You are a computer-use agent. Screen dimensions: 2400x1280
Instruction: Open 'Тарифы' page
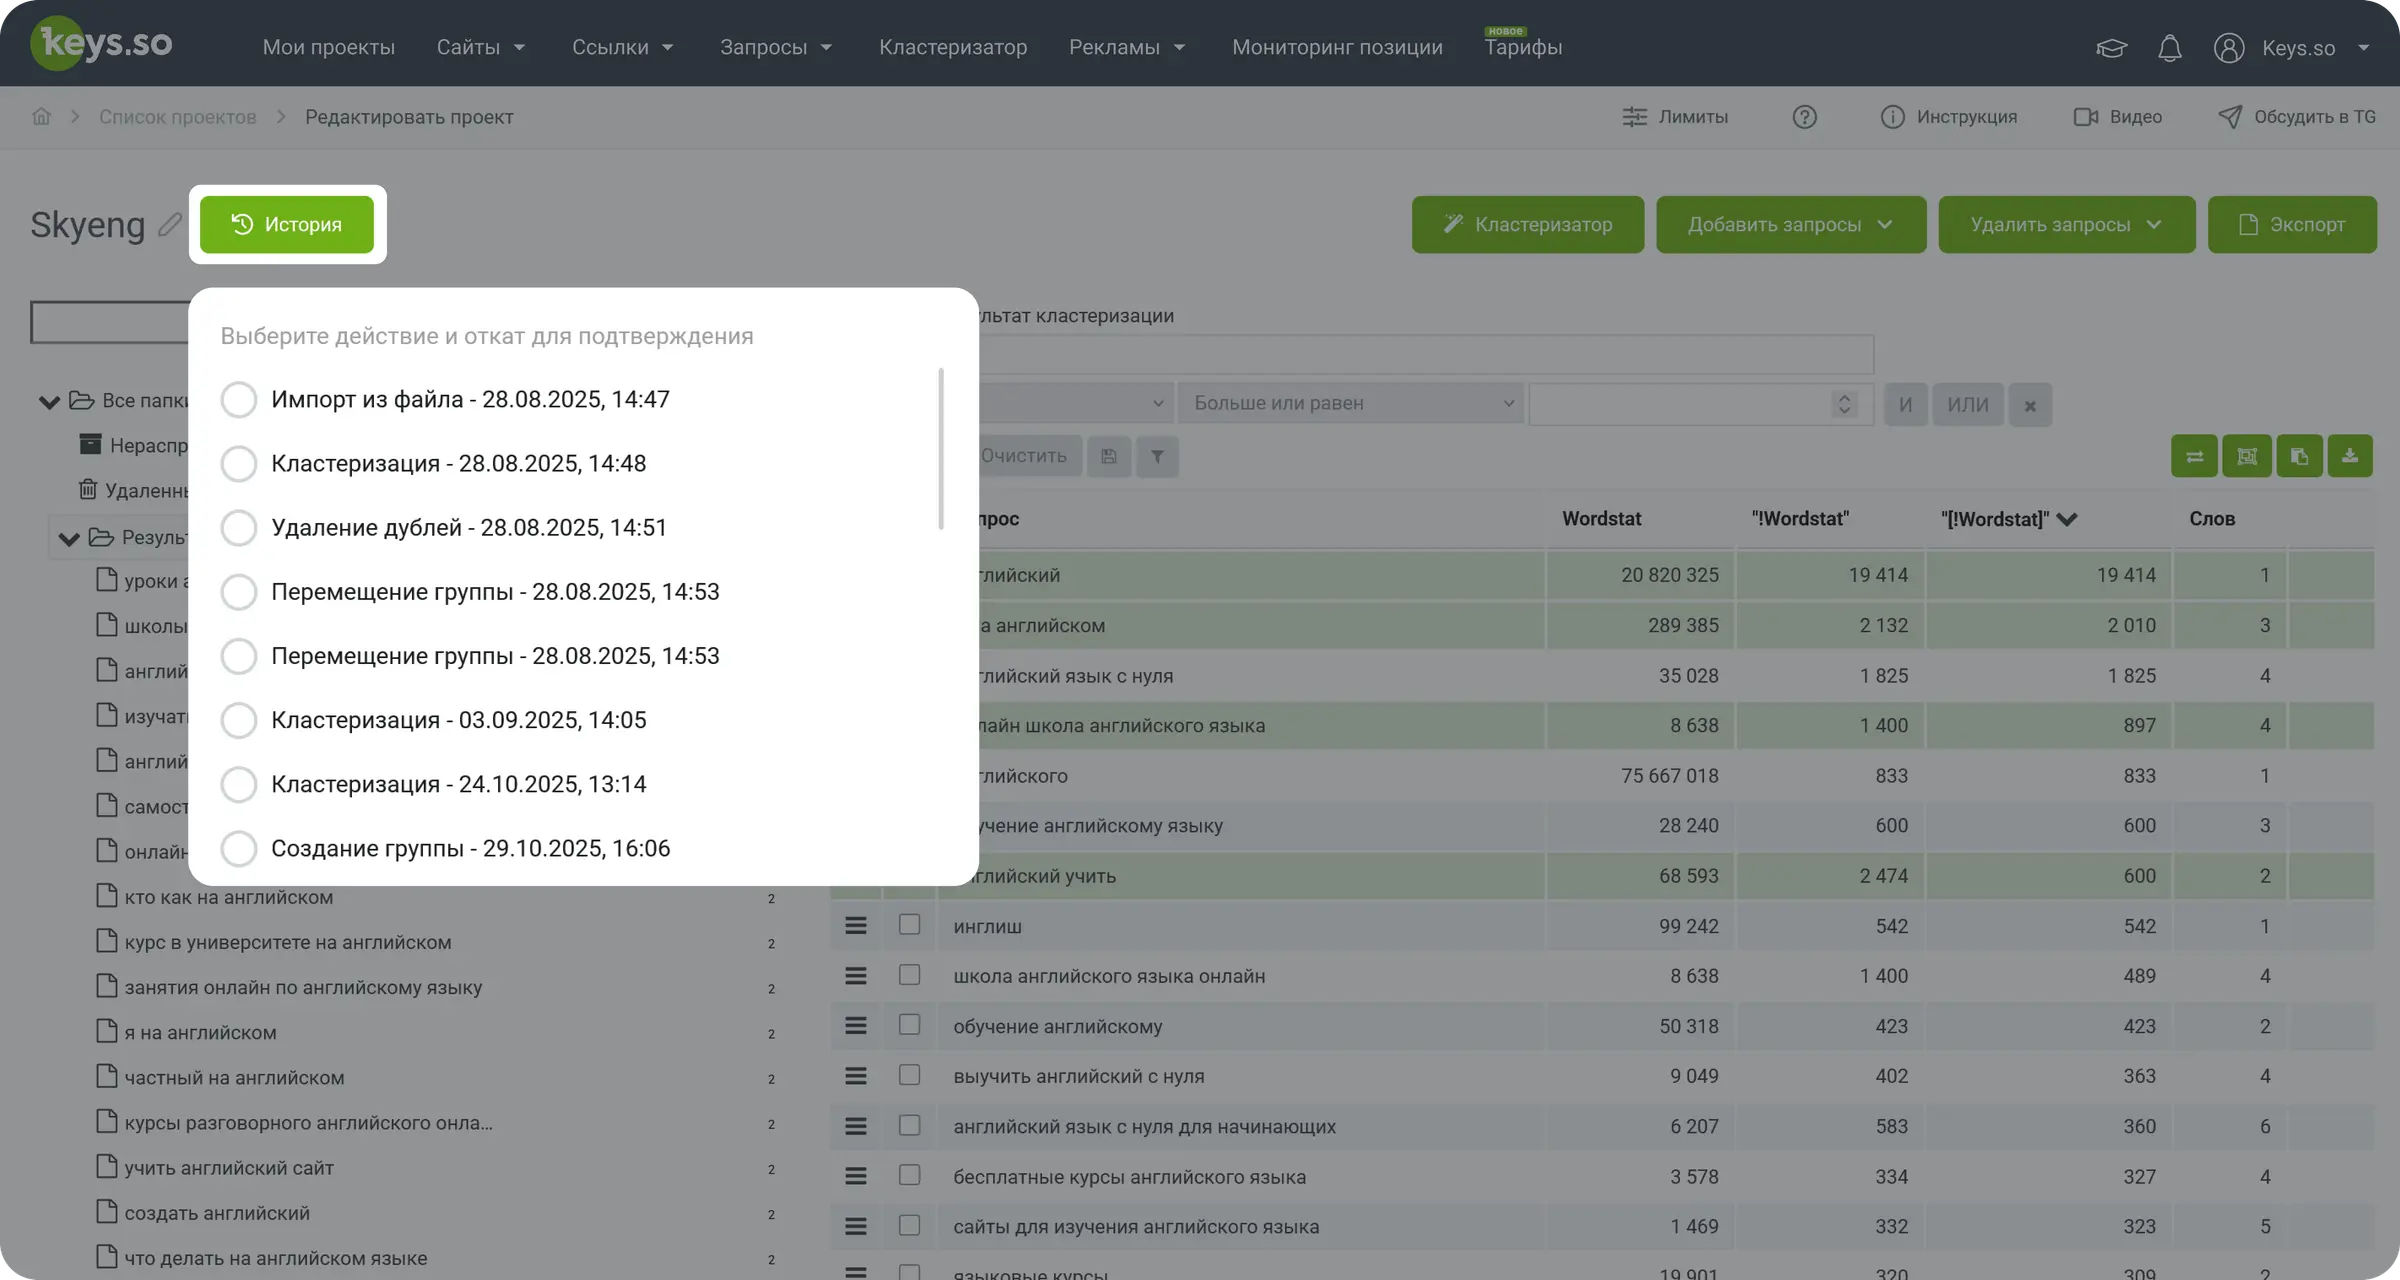(x=1523, y=48)
